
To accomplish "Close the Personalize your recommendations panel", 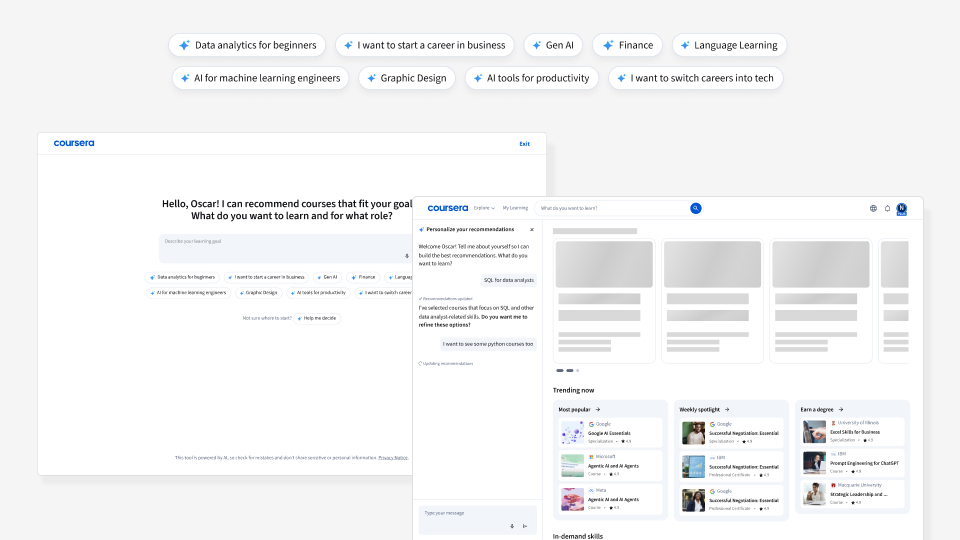I will [531, 230].
